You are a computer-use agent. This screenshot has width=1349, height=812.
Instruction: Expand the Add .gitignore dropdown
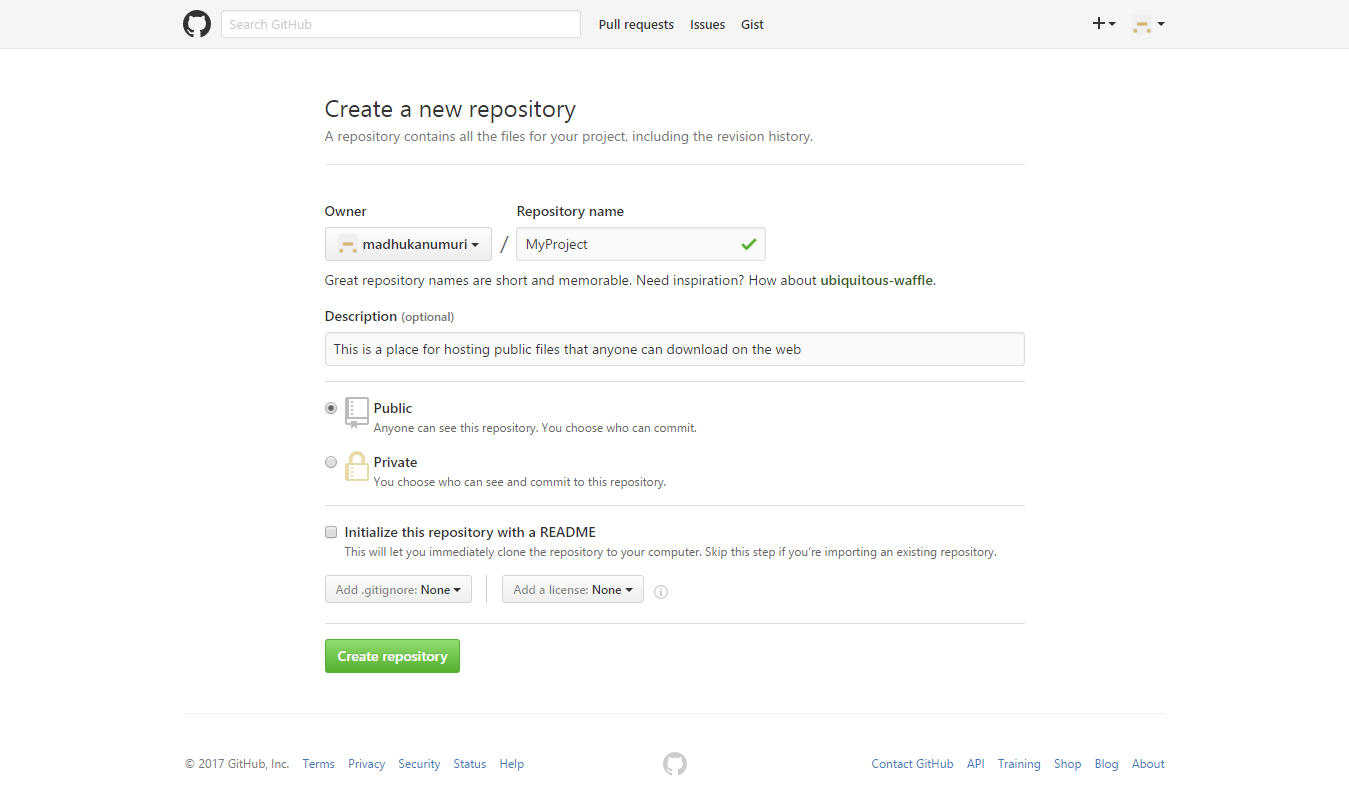tap(398, 590)
